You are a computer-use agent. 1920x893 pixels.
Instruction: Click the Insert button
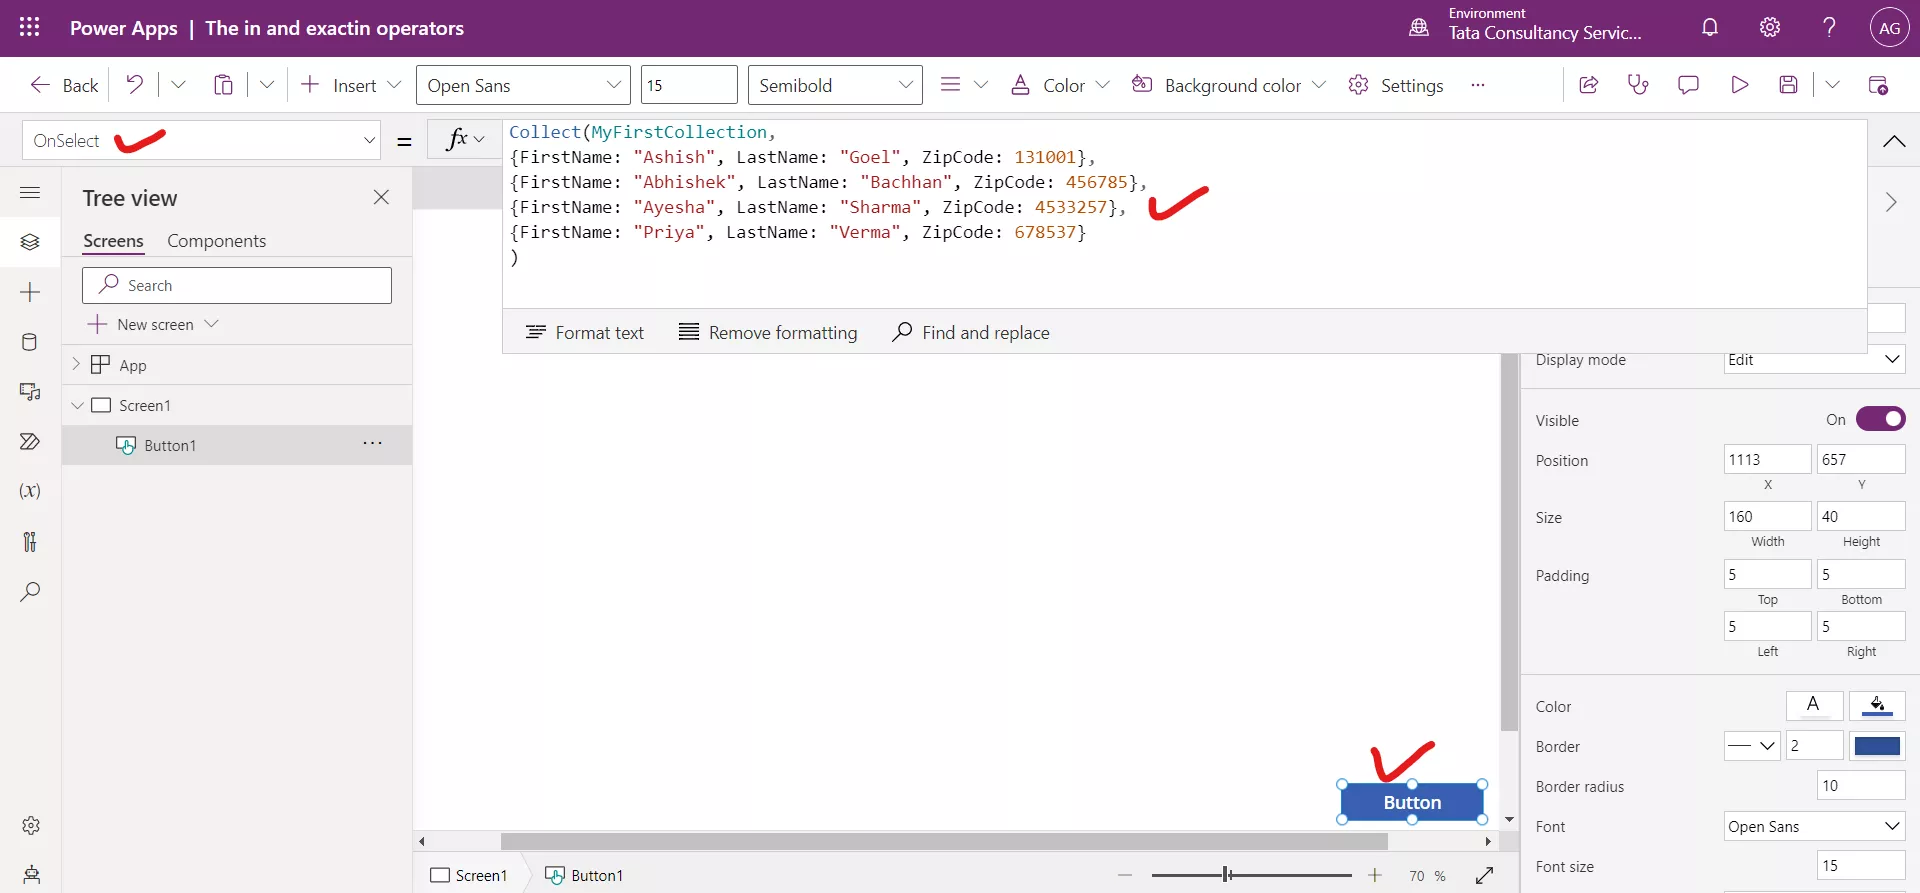pos(339,85)
